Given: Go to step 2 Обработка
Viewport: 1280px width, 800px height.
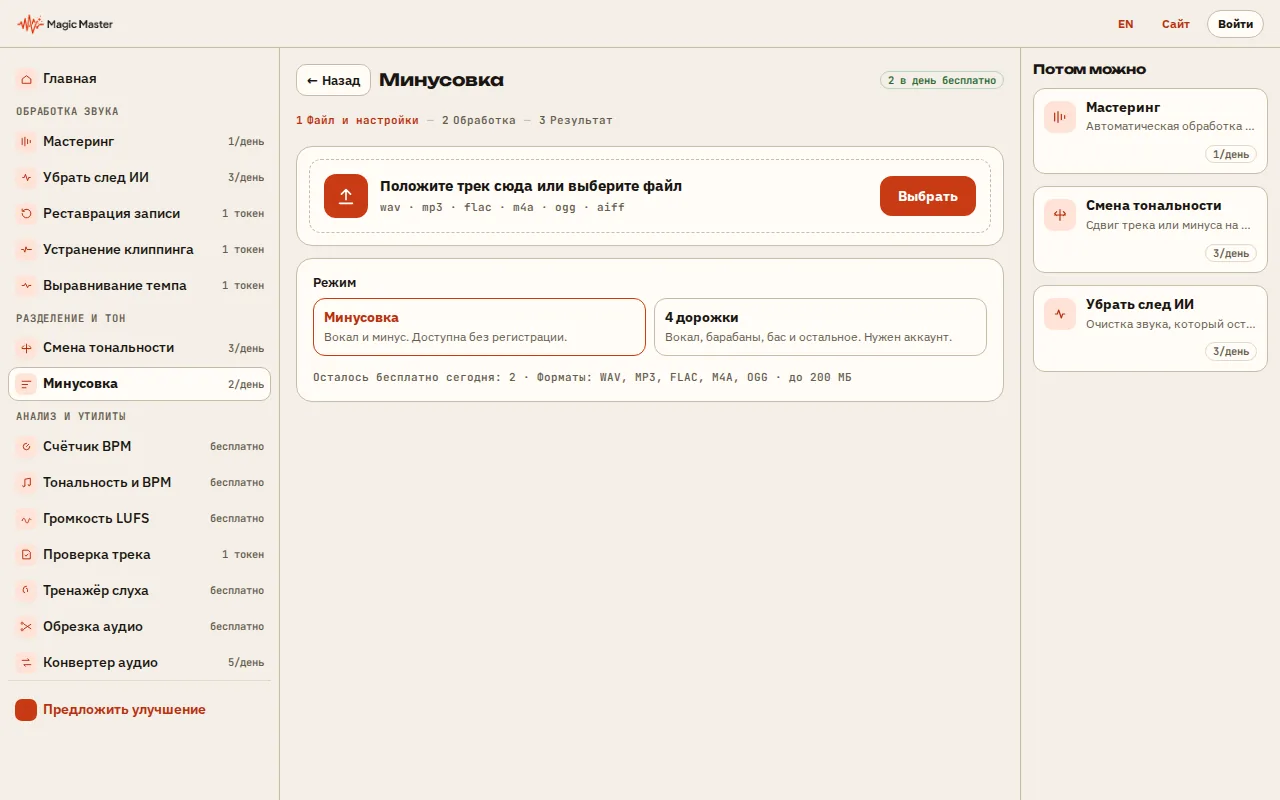Looking at the screenshot, I should pyautogui.click(x=479, y=120).
